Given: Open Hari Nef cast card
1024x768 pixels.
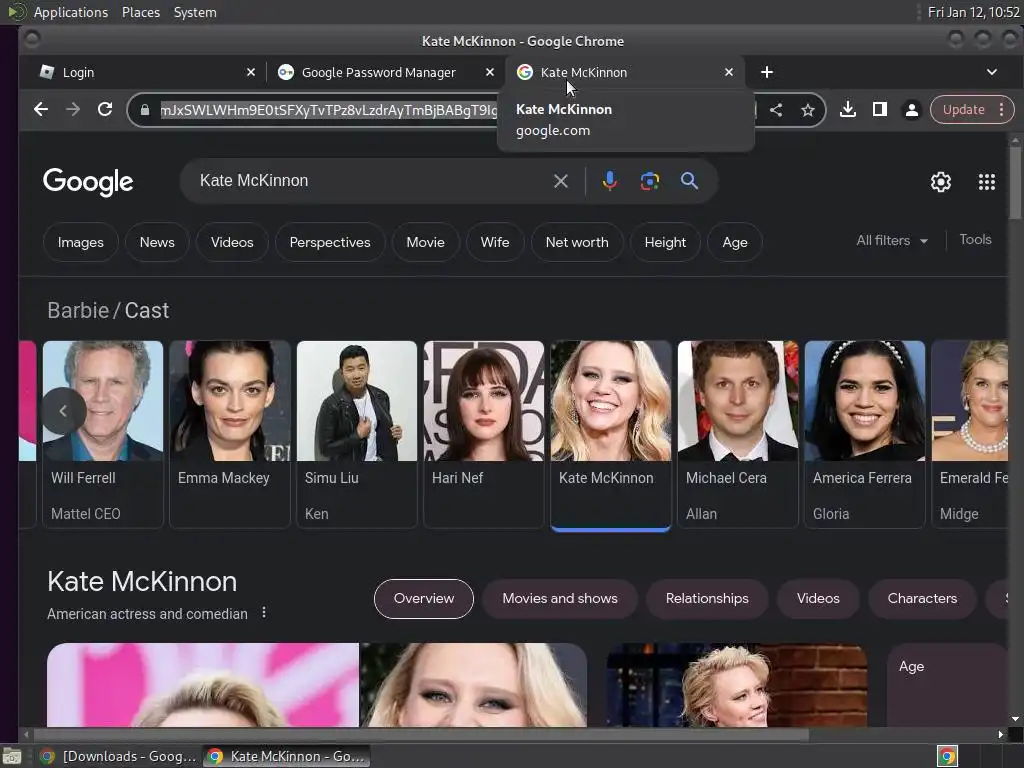Looking at the screenshot, I should 483,434.
